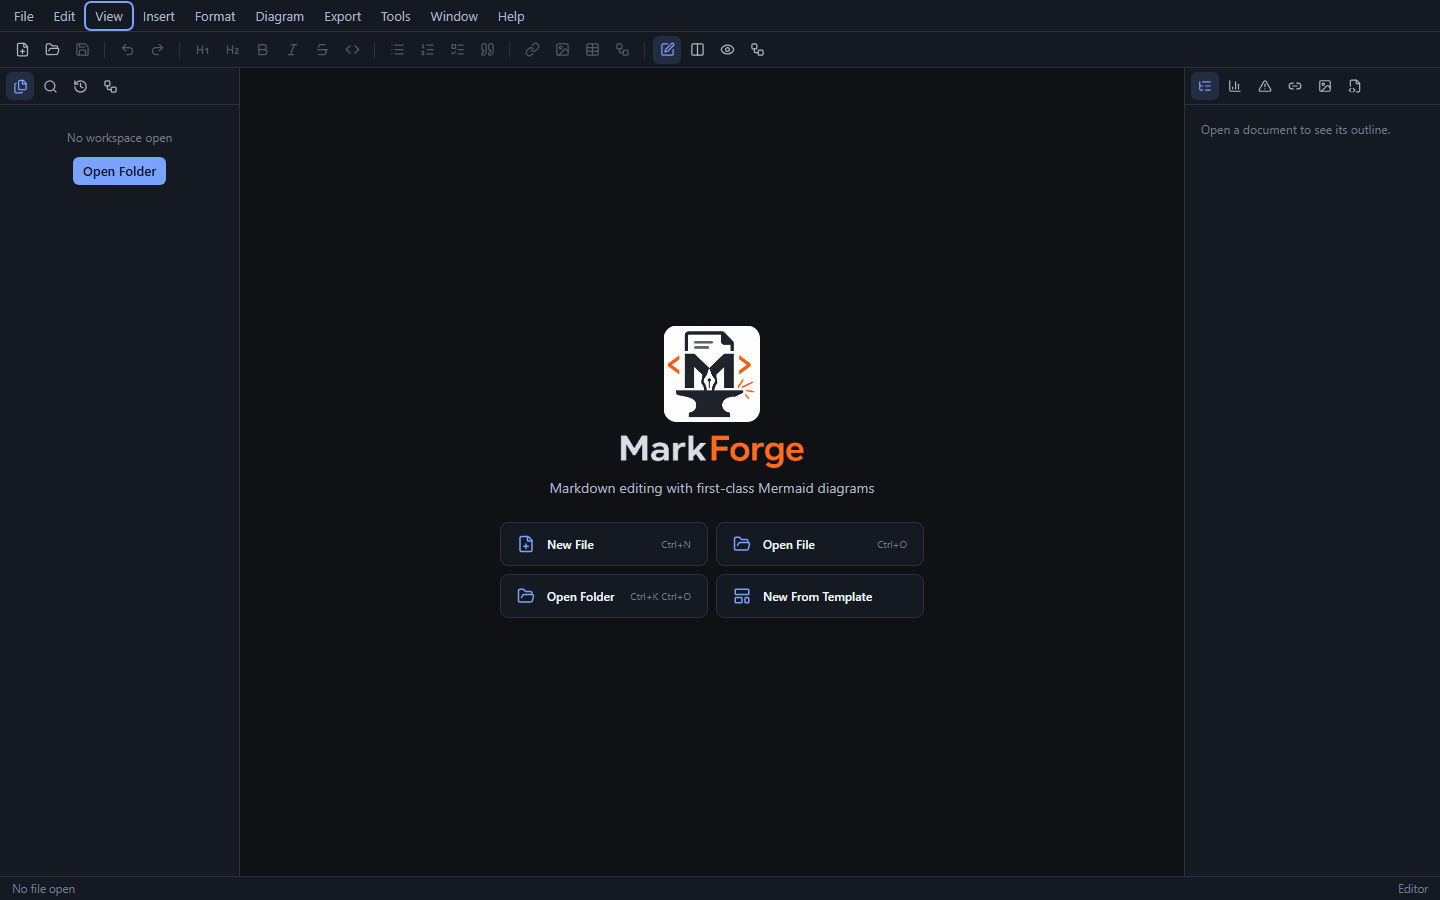Screen dimensions: 1440x900
Task: Switch to split view layout icon
Action: pos(697,50)
